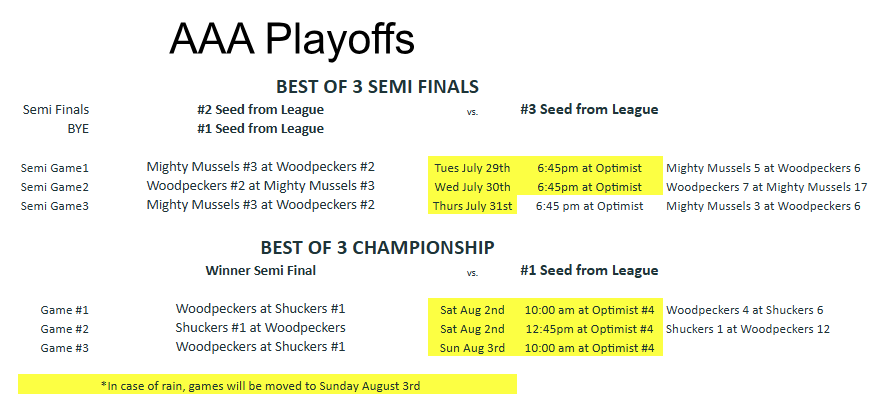894x415 pixels.
Task: Click the BEST OF 3 CHAMPIONSHIP heading
Action: click(x=377, y=247)
